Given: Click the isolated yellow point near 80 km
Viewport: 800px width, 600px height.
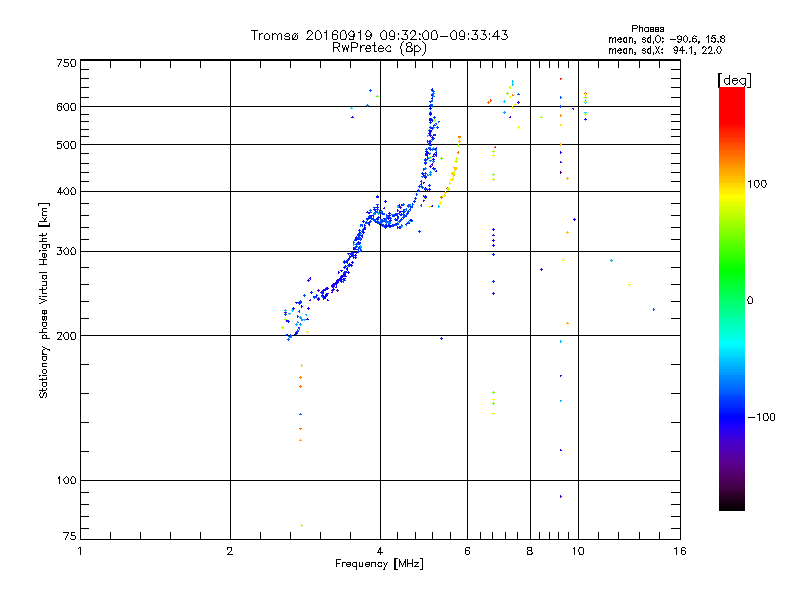Looking at the screenshot, I should 302,525.
